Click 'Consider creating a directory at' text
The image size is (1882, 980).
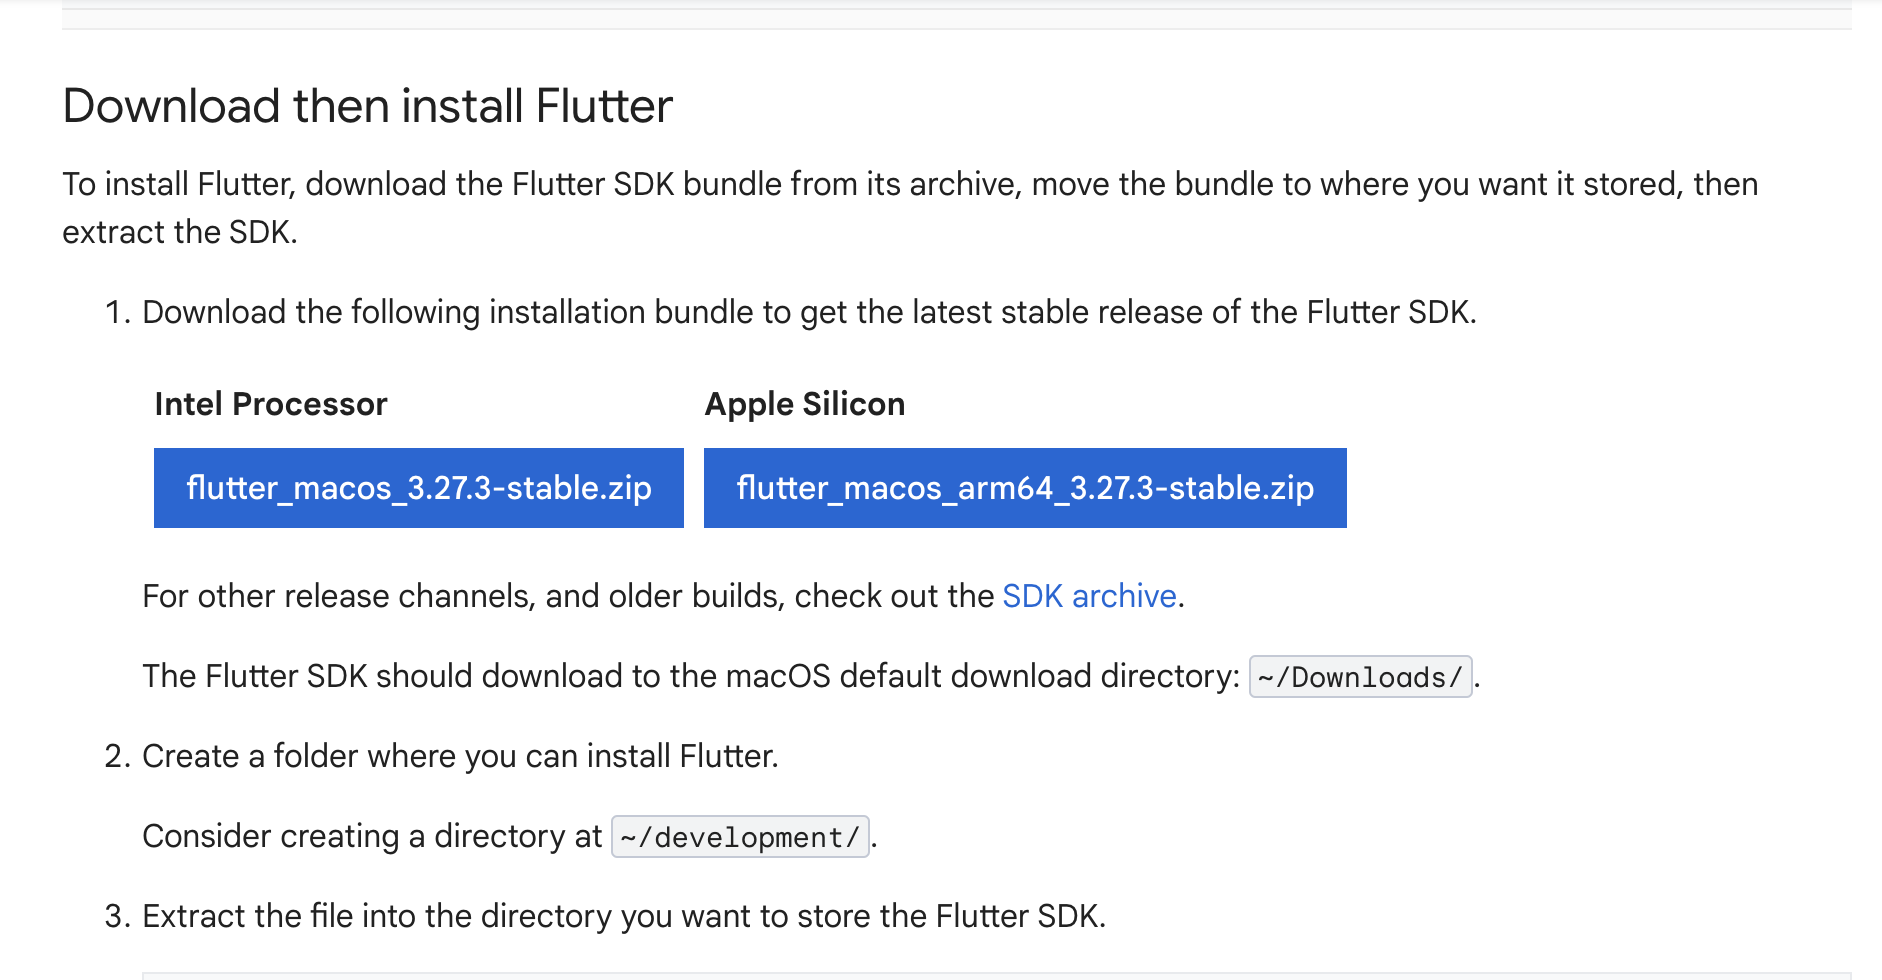372,836
